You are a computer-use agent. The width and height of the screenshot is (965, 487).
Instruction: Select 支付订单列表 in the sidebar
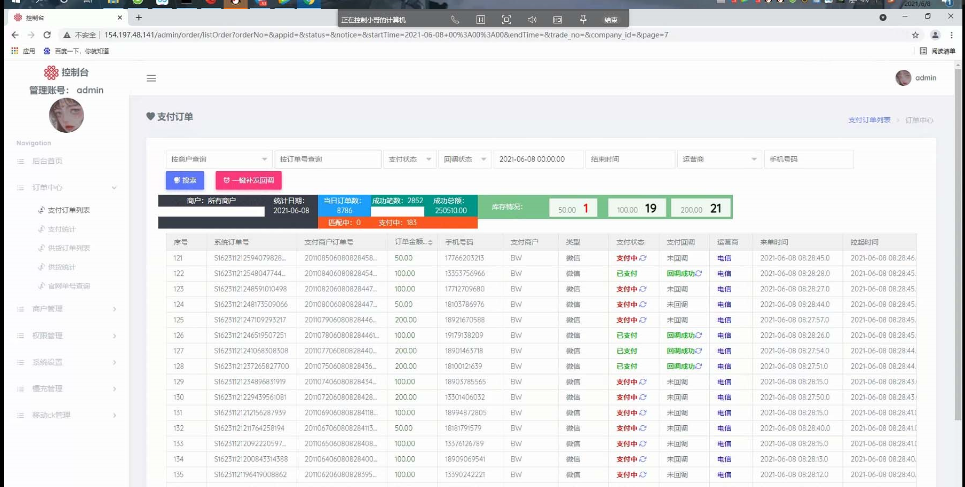pos(69,211)
